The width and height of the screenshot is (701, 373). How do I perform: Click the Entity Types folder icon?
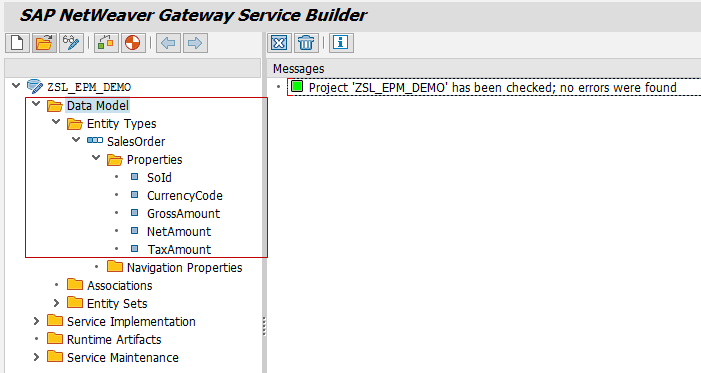point(75,123)
